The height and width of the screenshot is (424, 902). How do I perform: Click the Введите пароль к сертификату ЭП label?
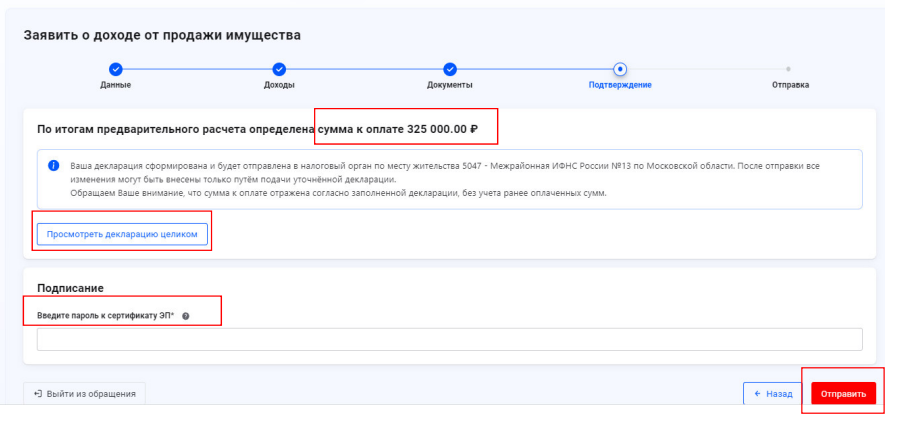coord(105,316)
